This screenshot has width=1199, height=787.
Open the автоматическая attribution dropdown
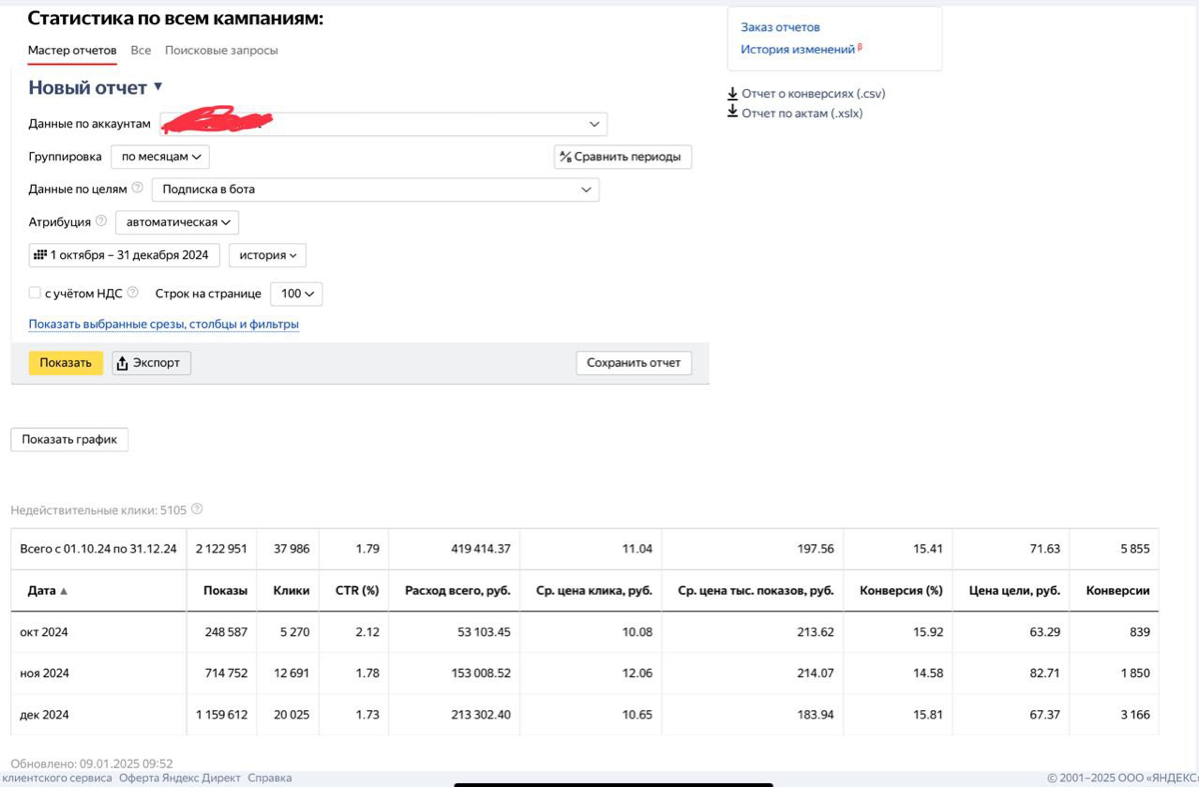pyautogui.click(x=177, y=223)
